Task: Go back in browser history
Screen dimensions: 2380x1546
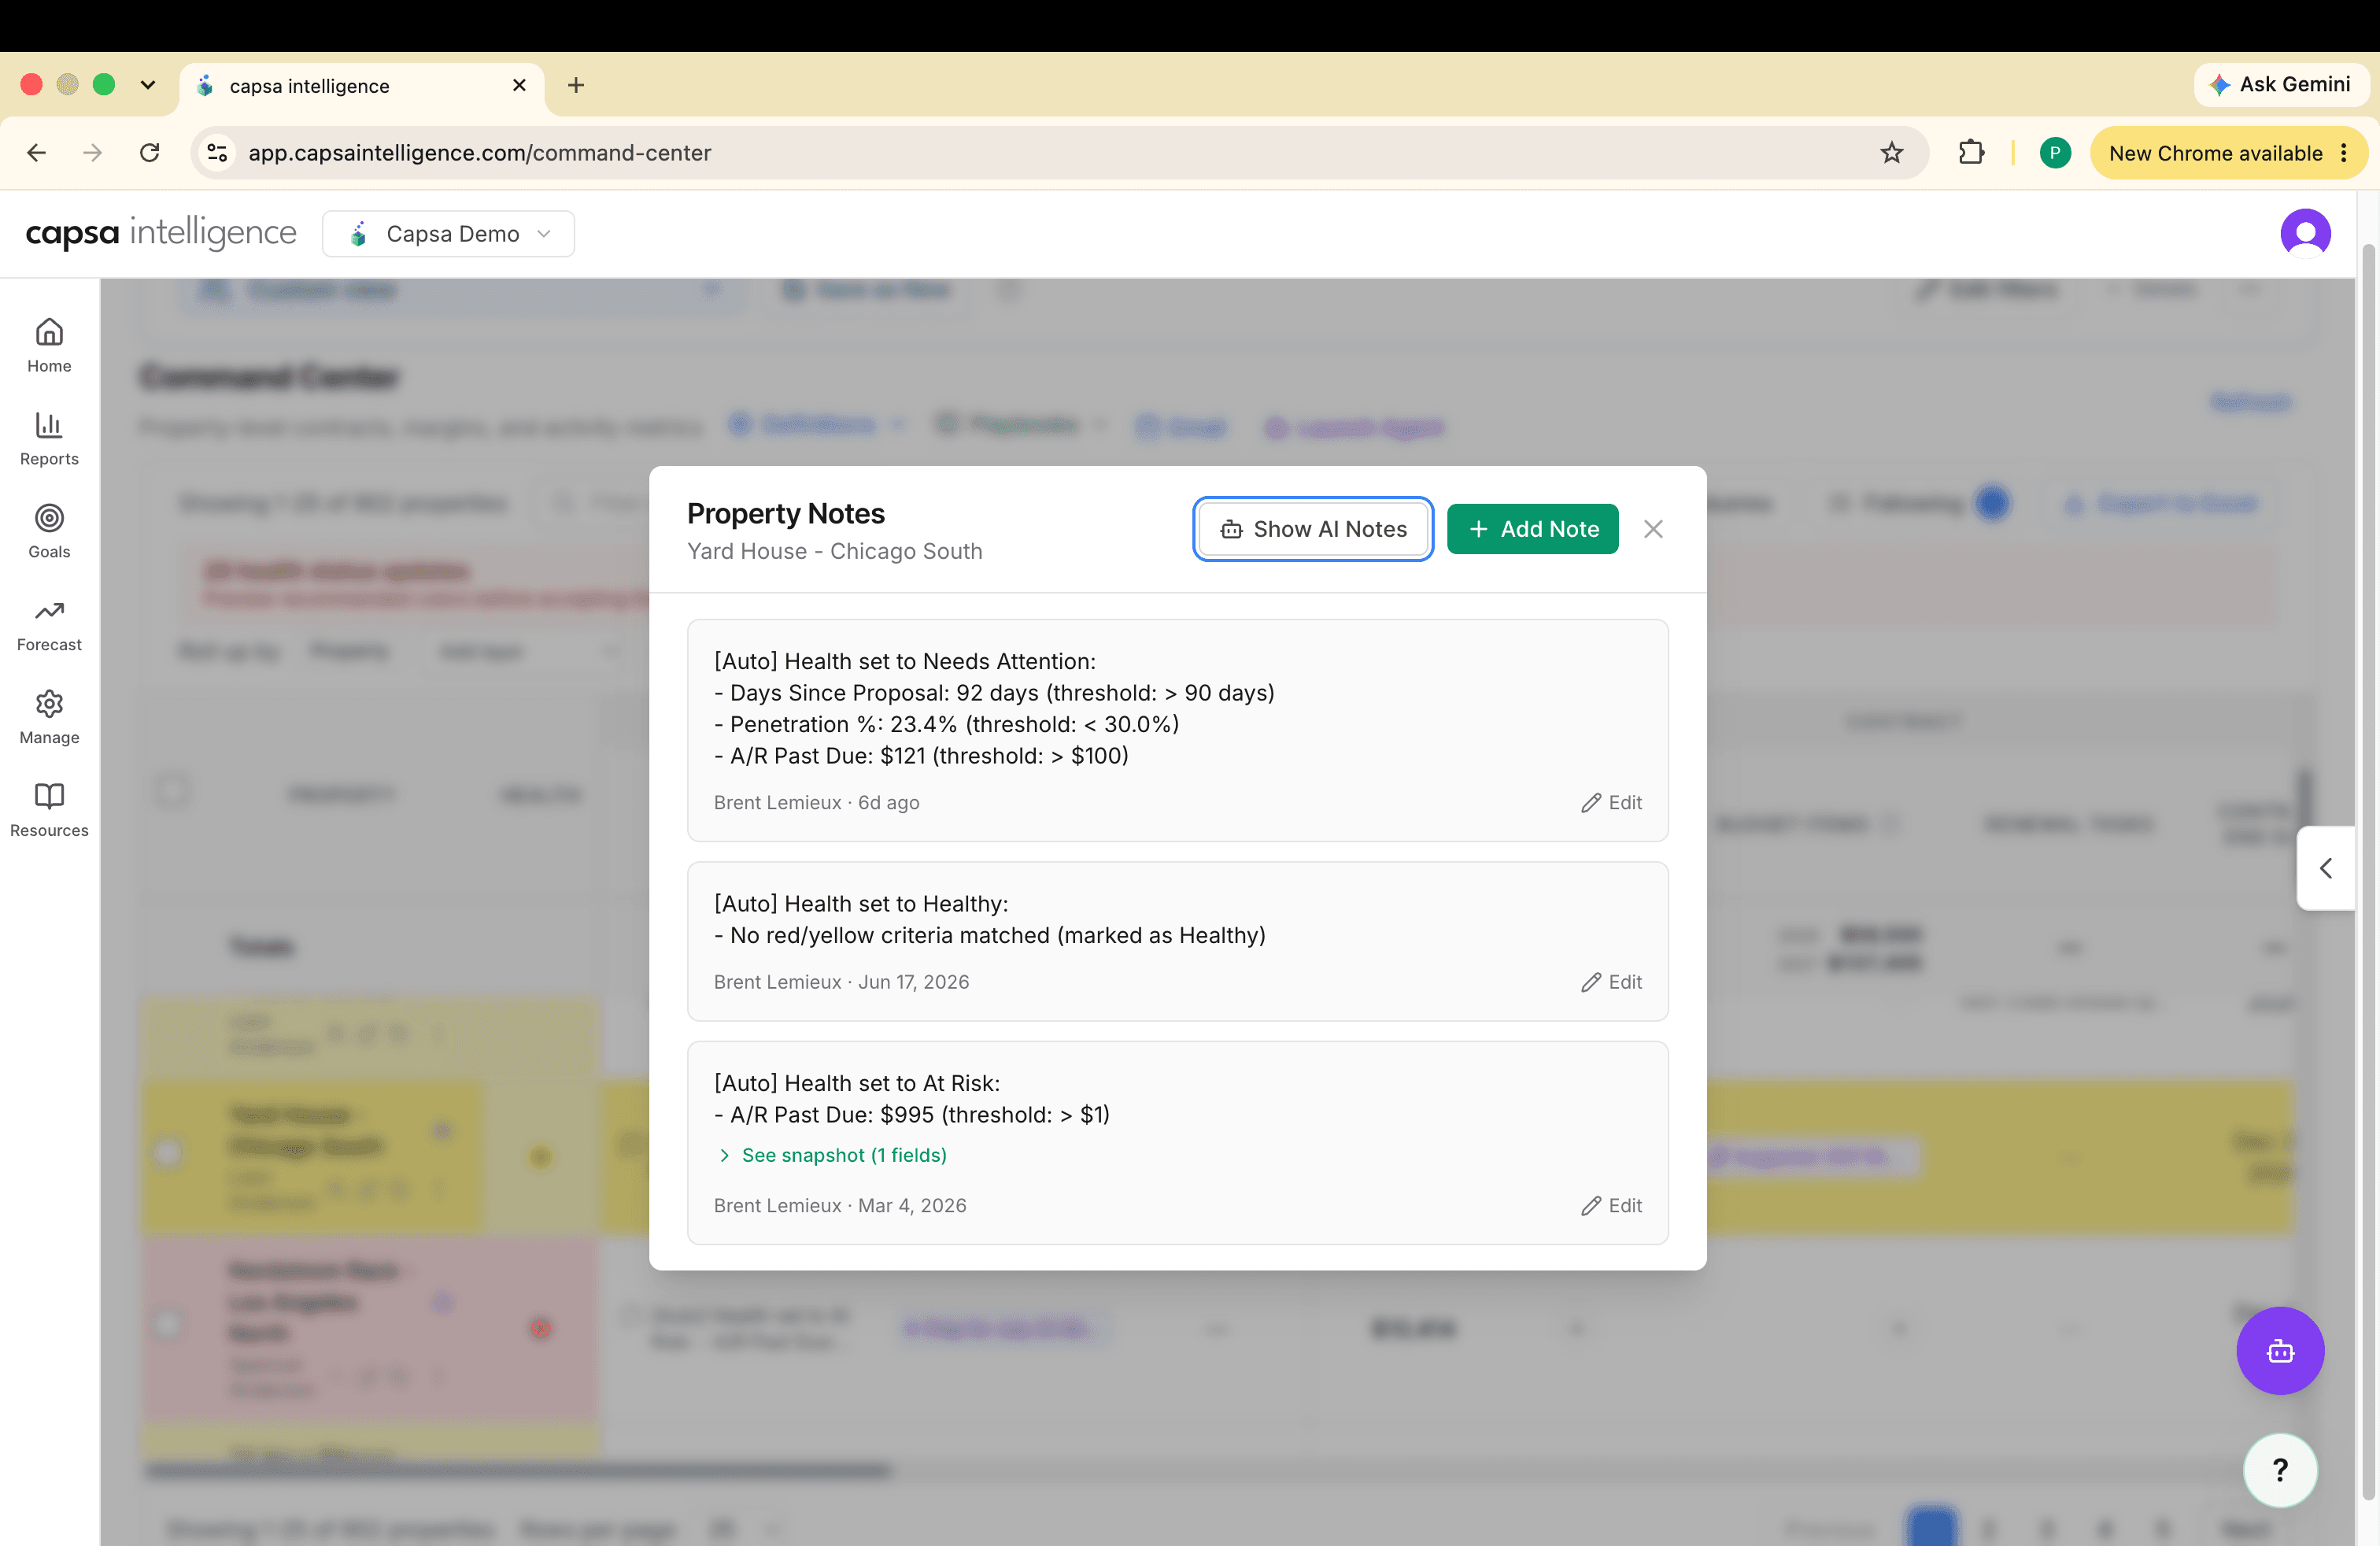Action: pos(37,152)
